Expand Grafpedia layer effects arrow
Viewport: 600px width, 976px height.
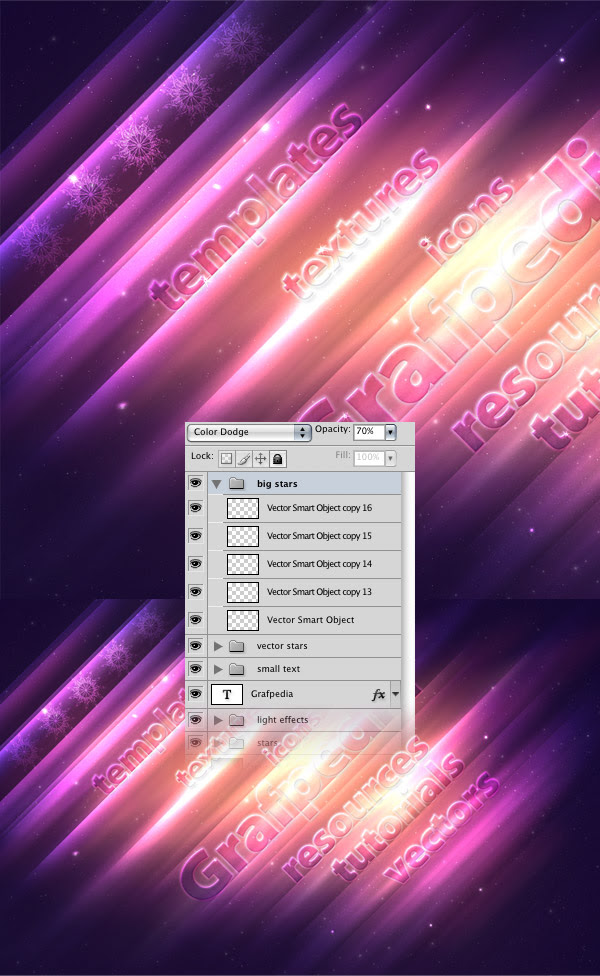pos(395,693)
